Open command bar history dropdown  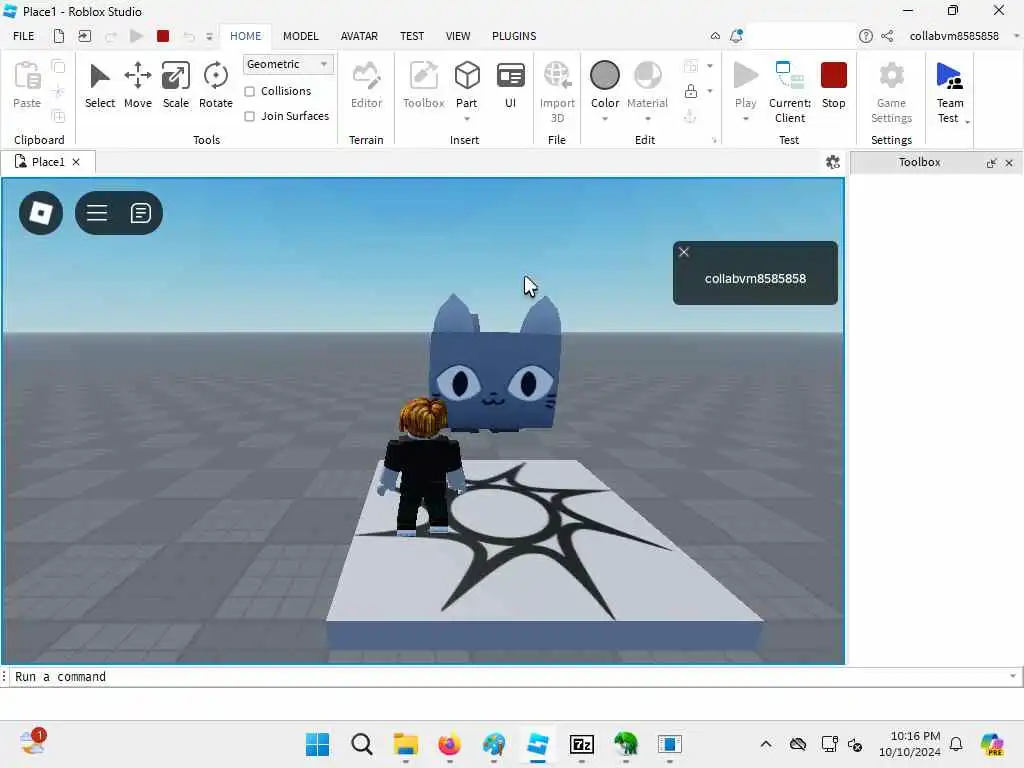click(1013, 677)
